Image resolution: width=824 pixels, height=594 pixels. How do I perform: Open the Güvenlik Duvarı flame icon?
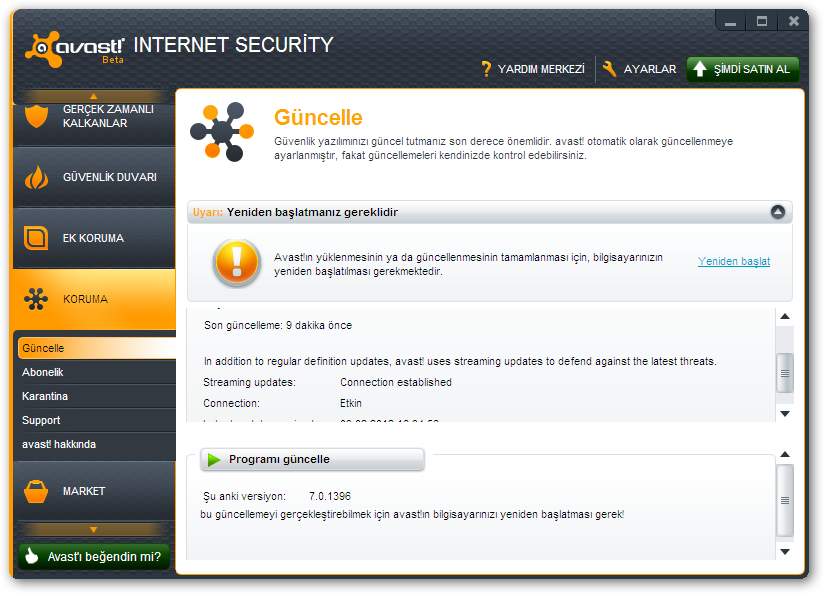(37, 178)
